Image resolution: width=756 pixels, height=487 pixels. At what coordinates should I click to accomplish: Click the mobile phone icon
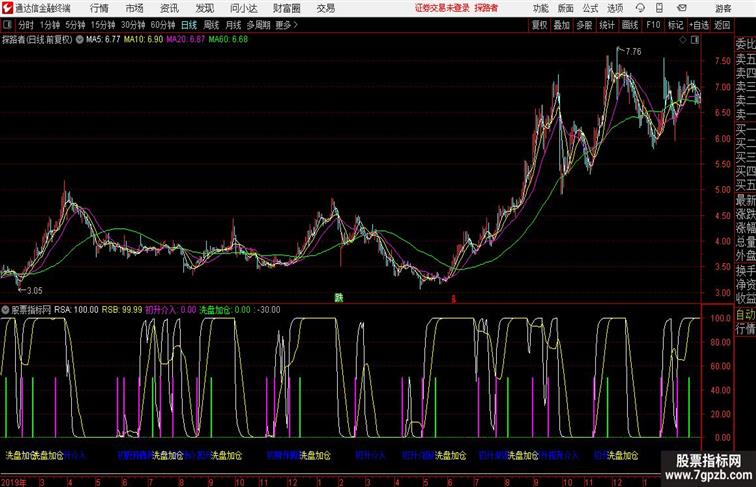pyautogui.click(x=659, y=8)
